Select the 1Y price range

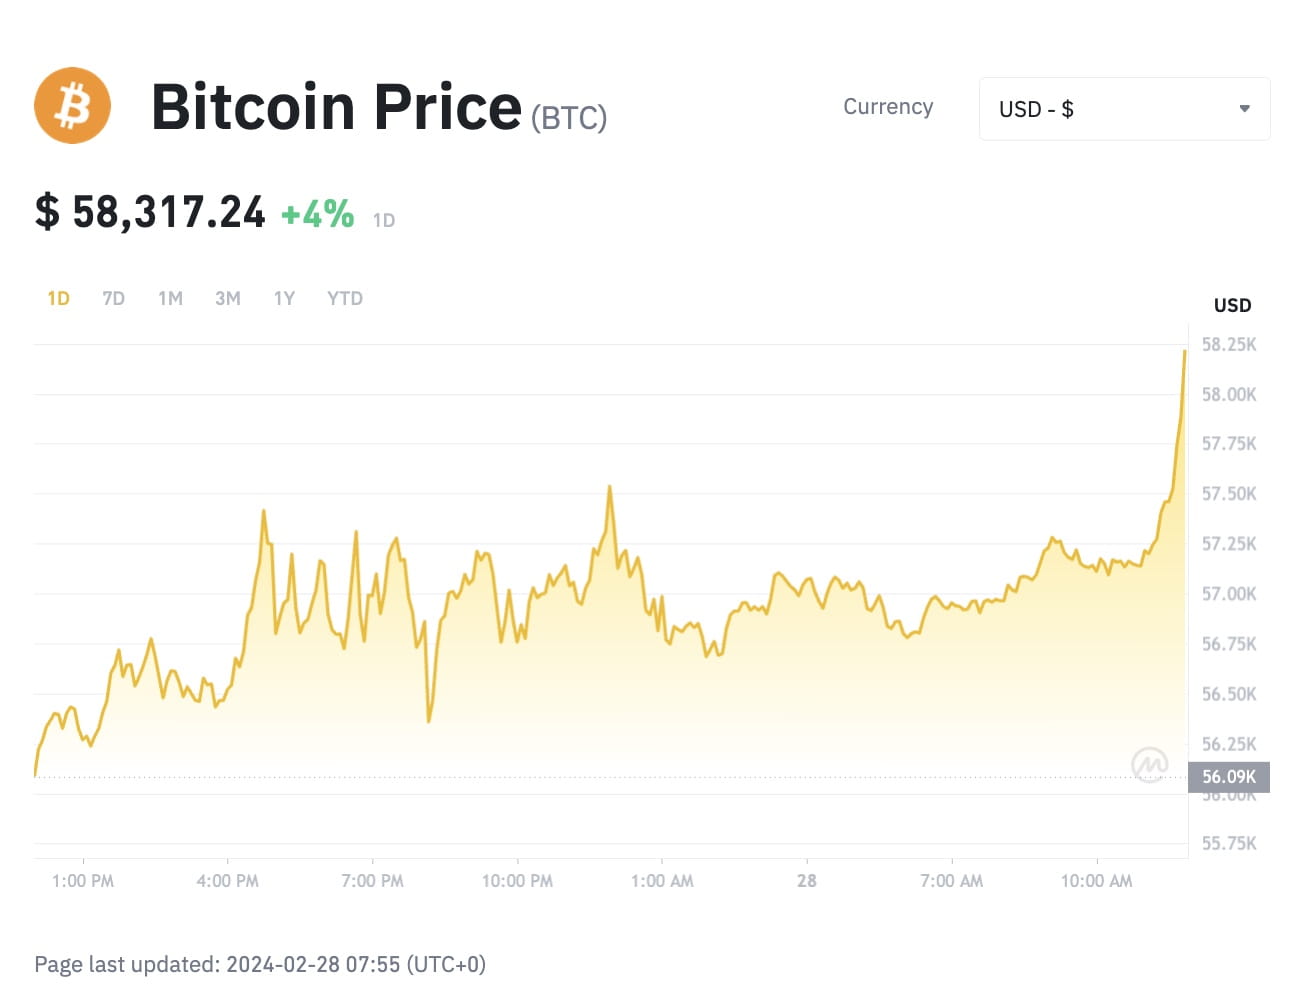[284, 297]
